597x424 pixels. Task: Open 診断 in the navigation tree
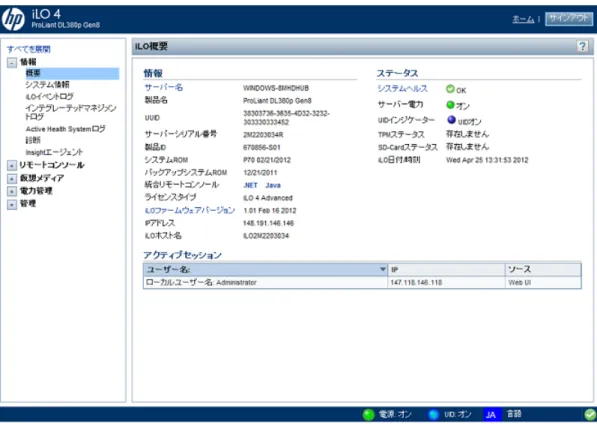(33, 140)
